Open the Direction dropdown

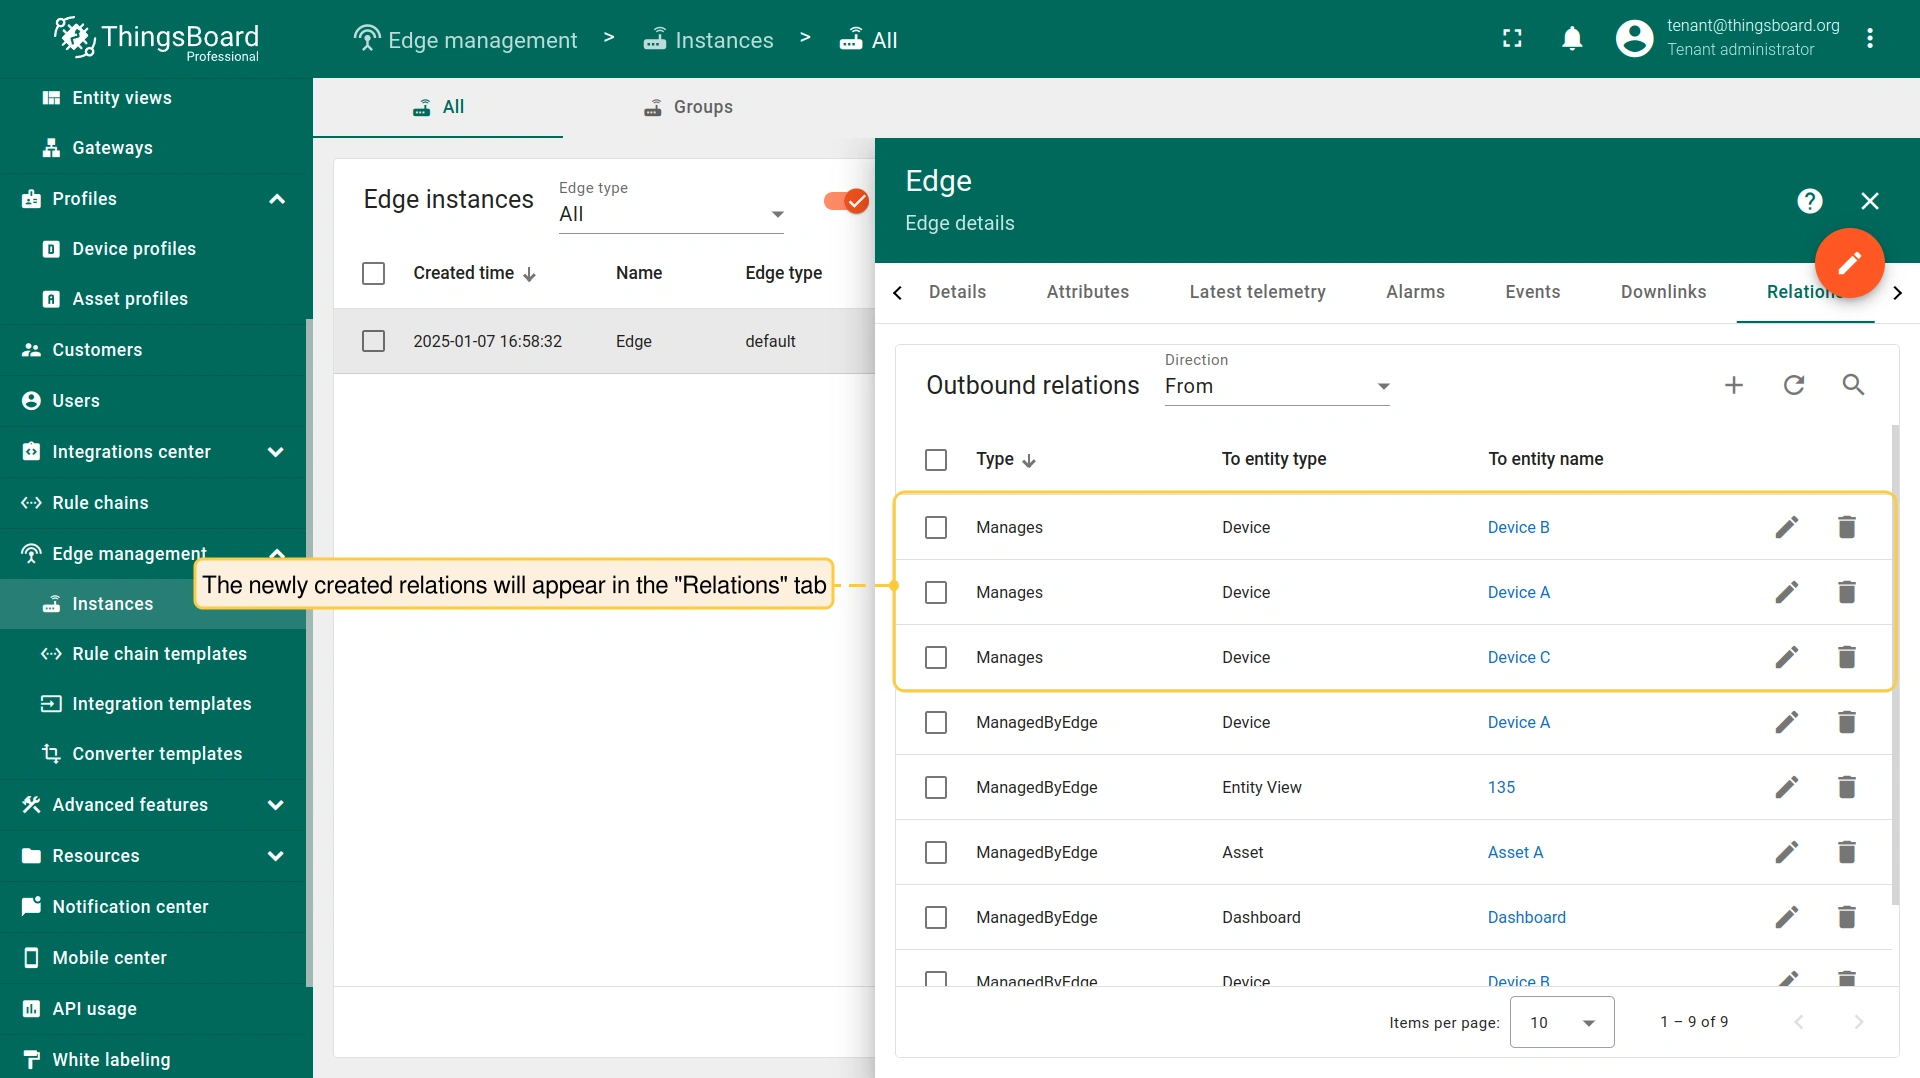click(1276, 386)
